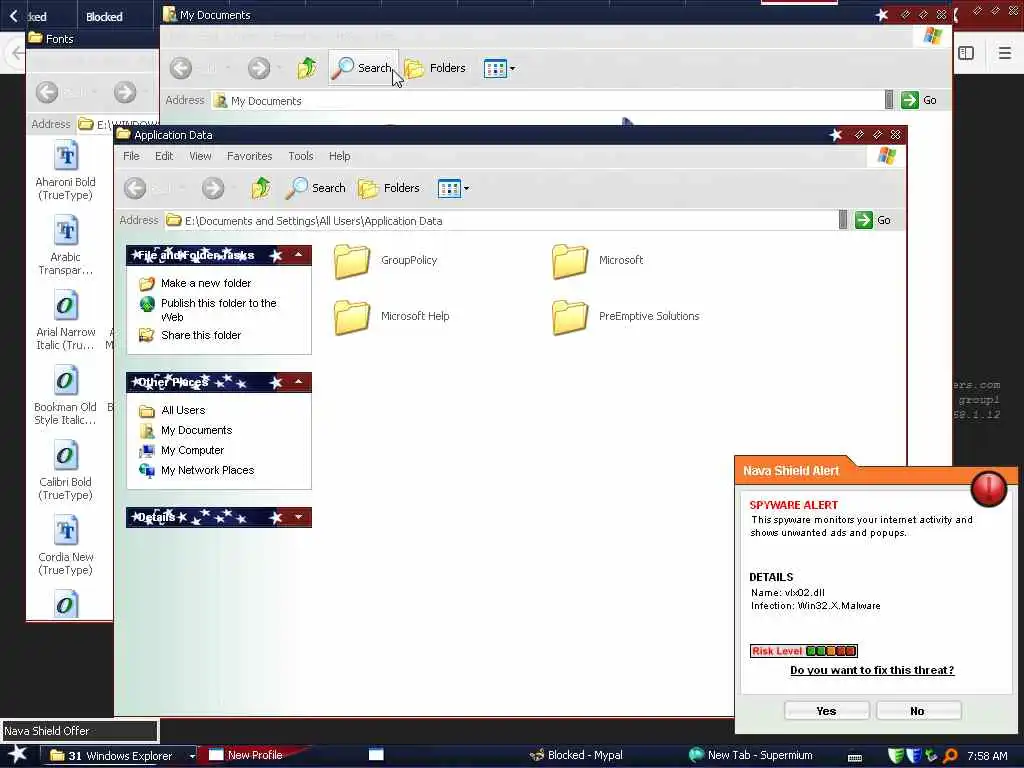Screen dimensions: 1024x768
Task: Select the GroupPolicy folder
Action: point(385,261)
